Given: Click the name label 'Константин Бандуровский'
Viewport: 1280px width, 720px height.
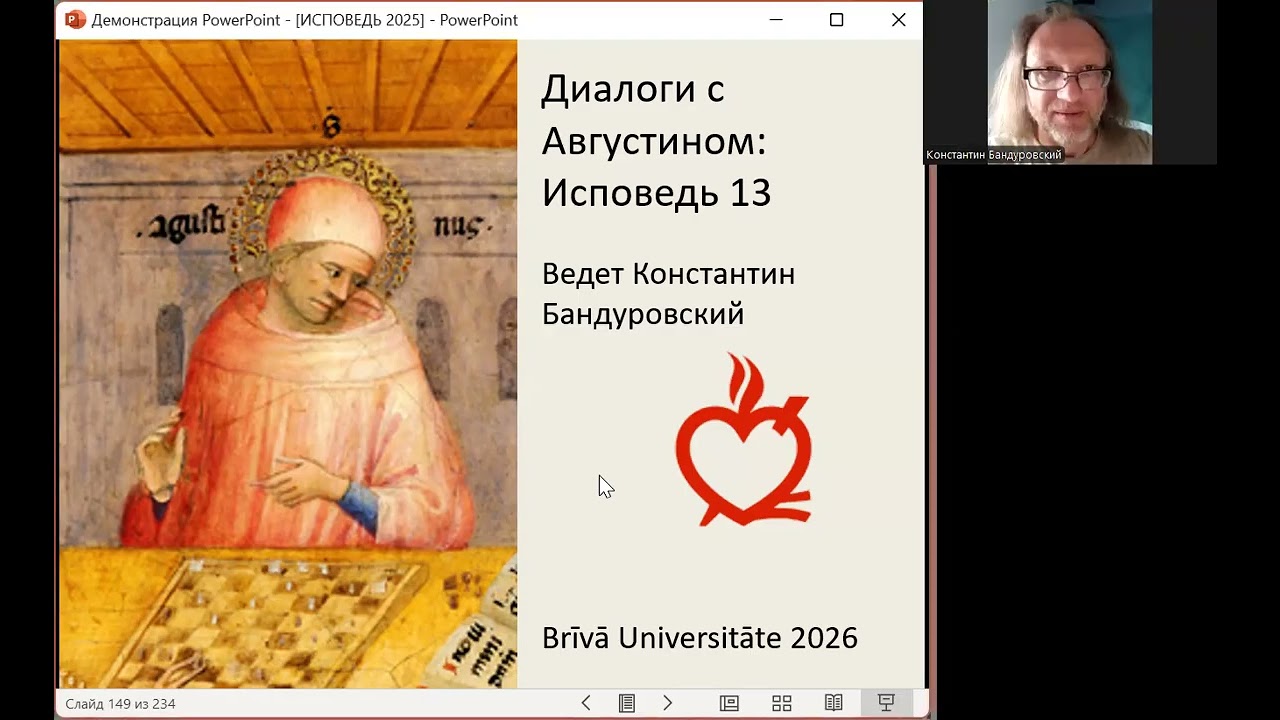Looking at the screenshot, I should (x=994, y=155).
